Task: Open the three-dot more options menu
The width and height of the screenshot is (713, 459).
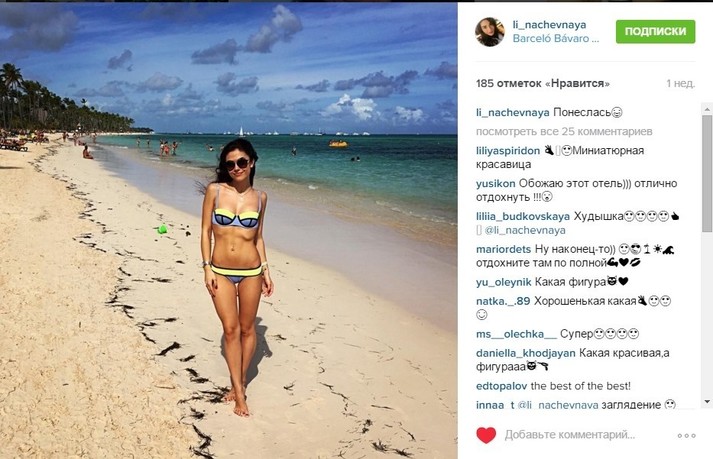Action: click(686, 436)
